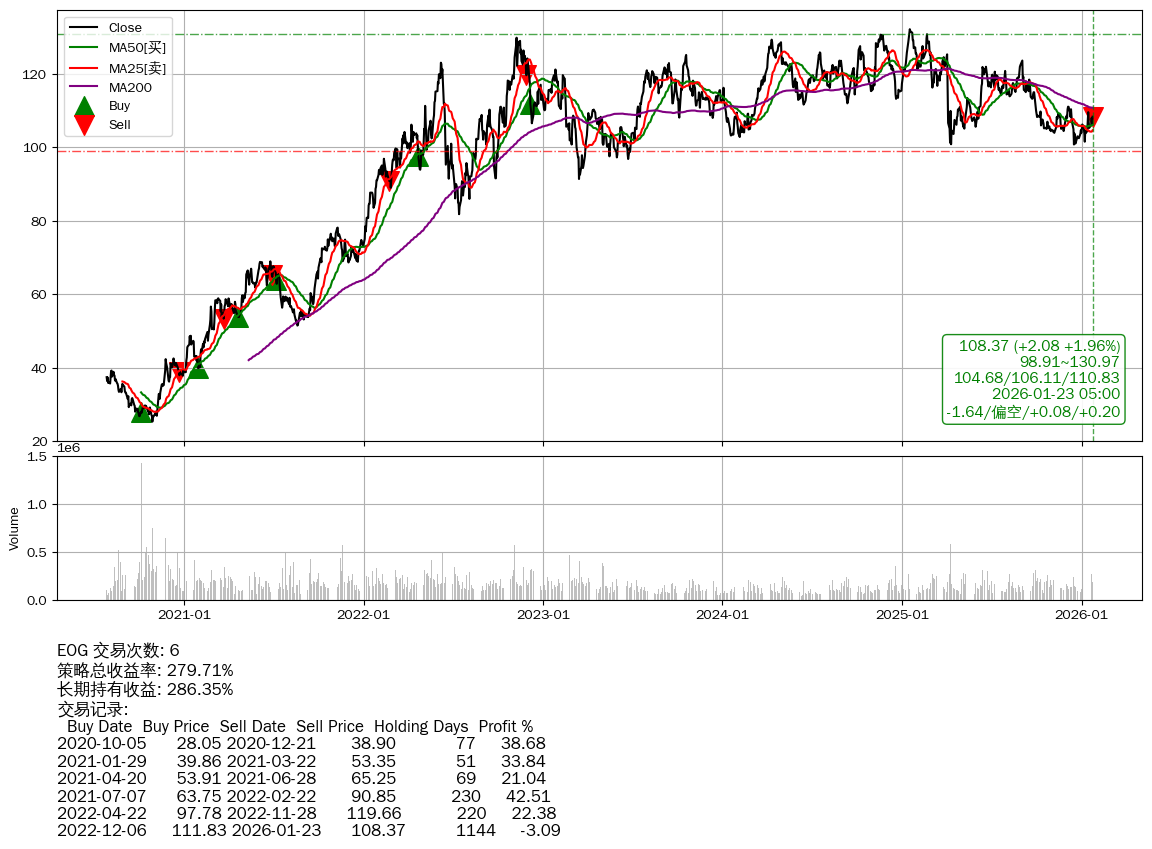Click the 2023-01 x-axis date label
Viewport: 1152px width, 849px height.
click(x=543, y=615)
